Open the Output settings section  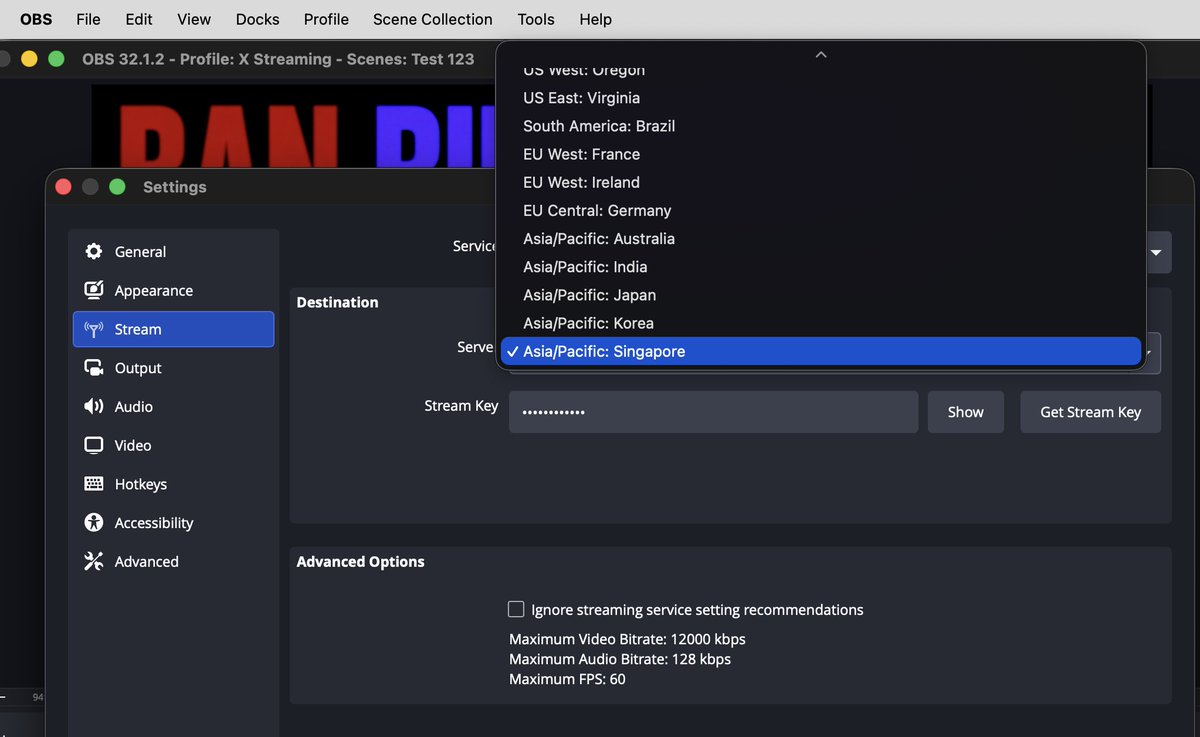(173, 368)
